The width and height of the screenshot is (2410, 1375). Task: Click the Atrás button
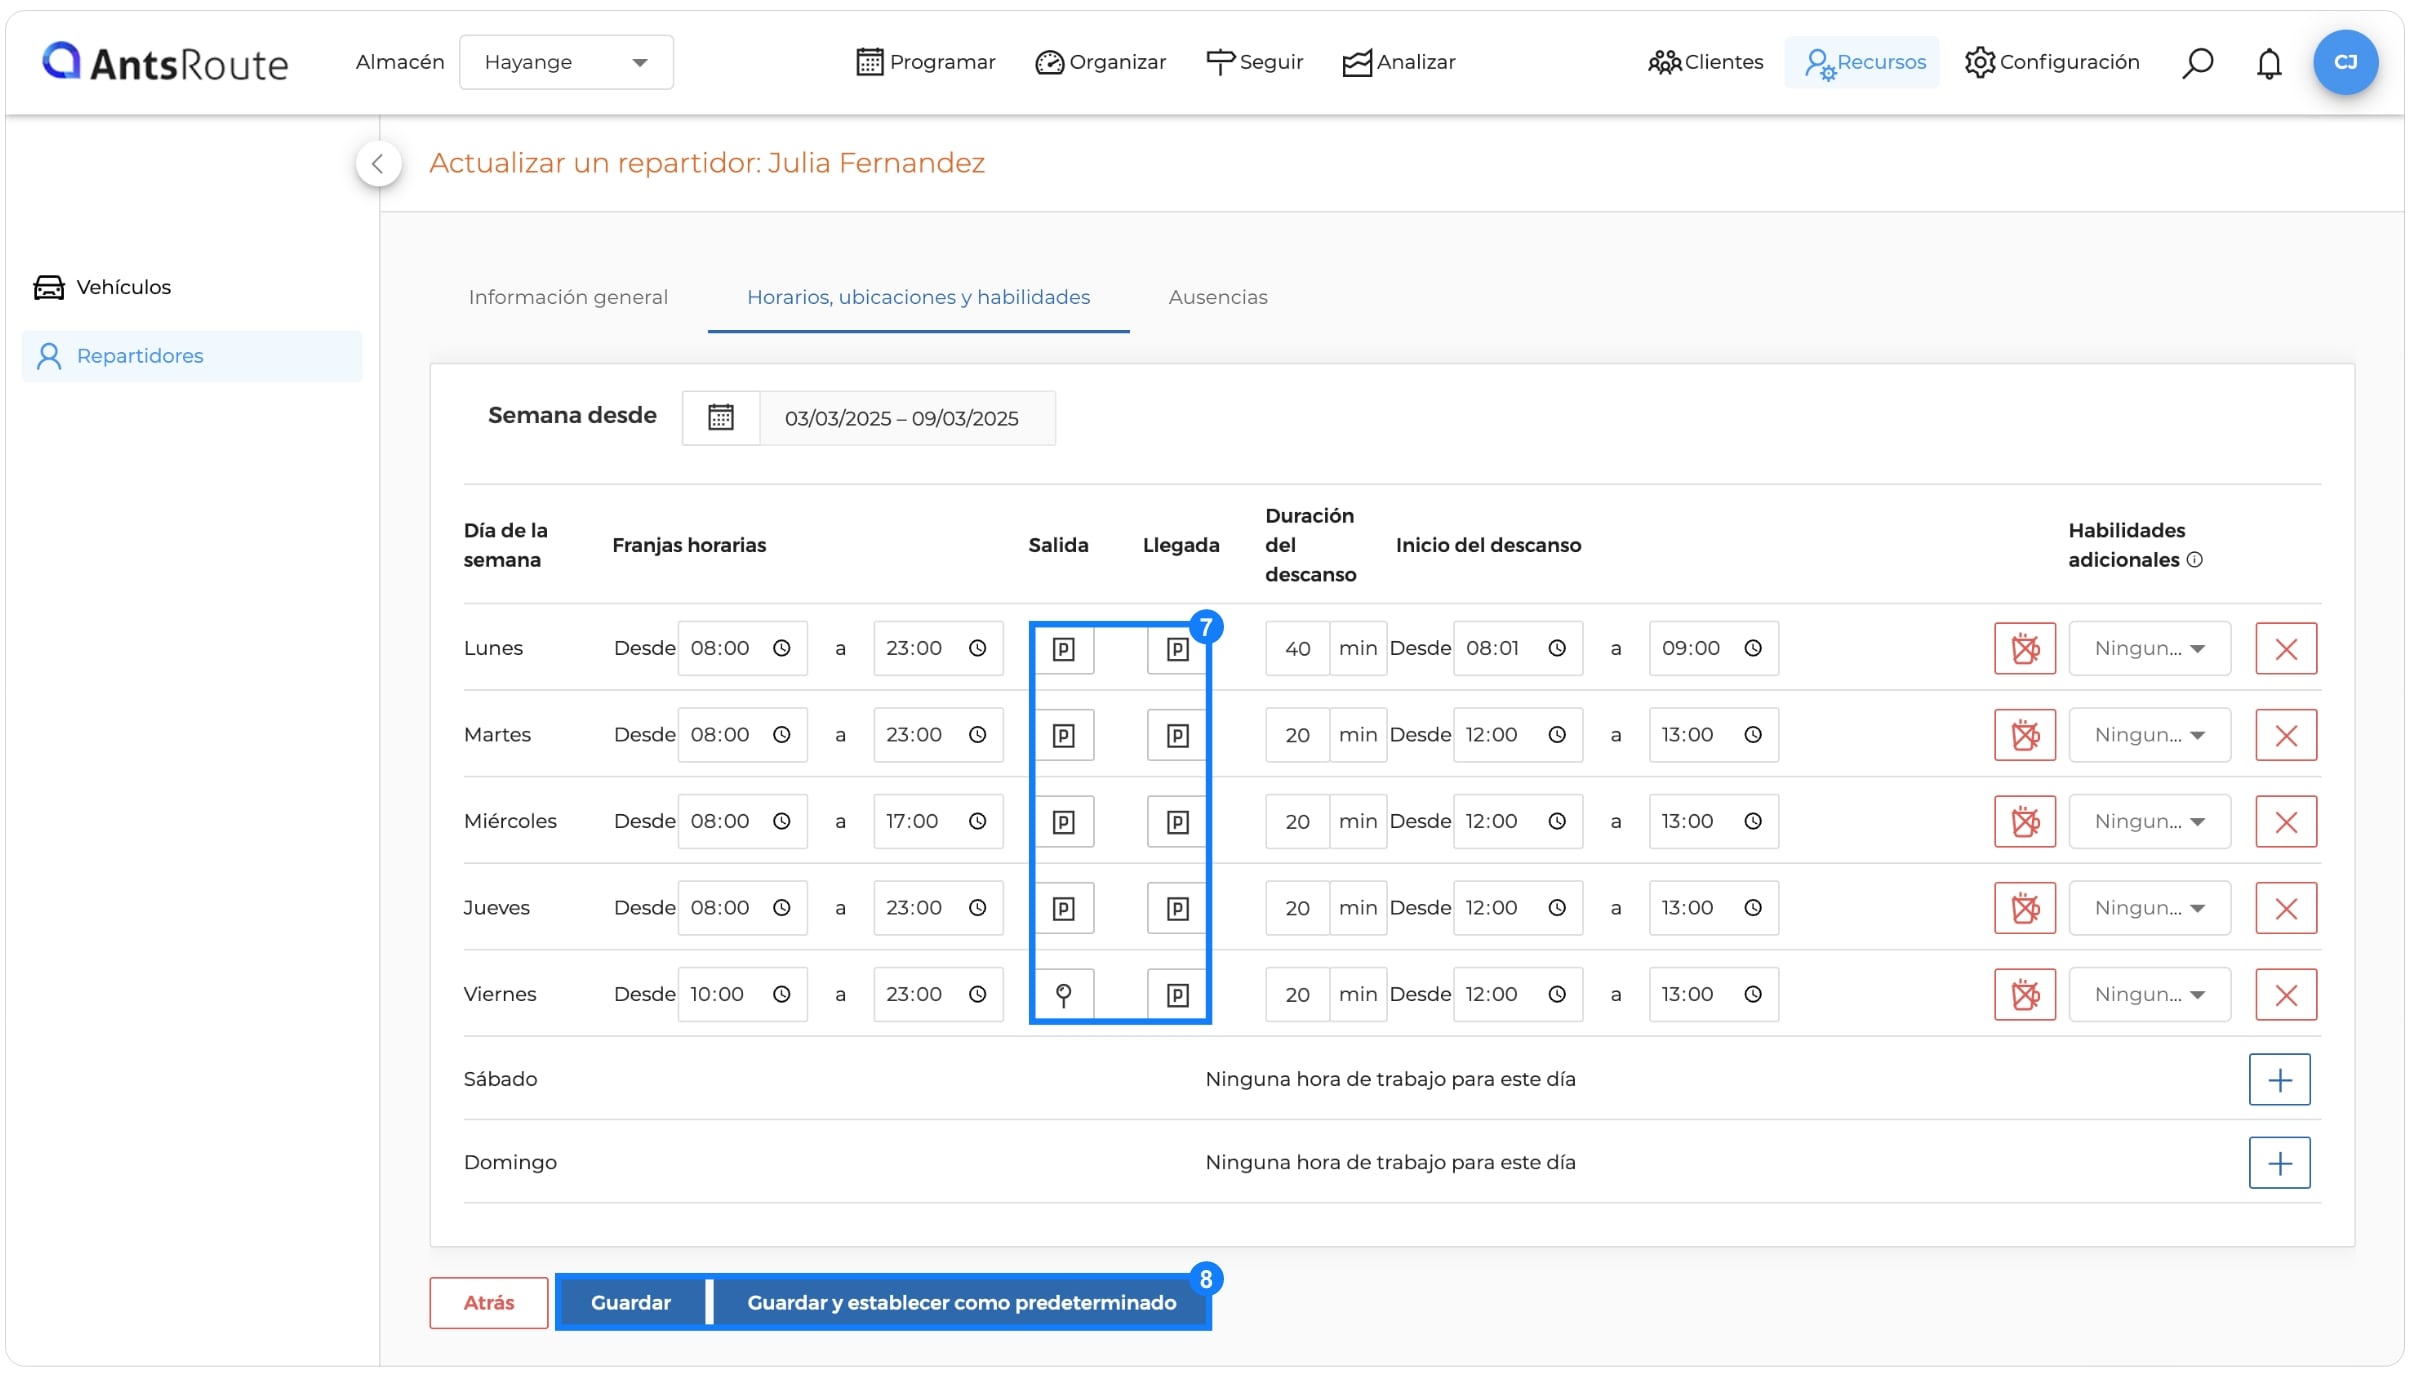point(489,1303)
